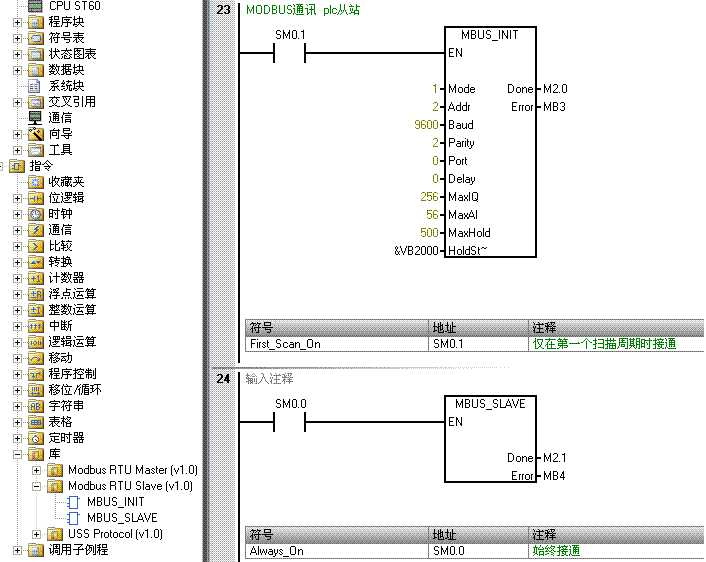Expand Modbus RTU Master (v1.0) node
Viewport: 706px width, 562px height.
36,471
